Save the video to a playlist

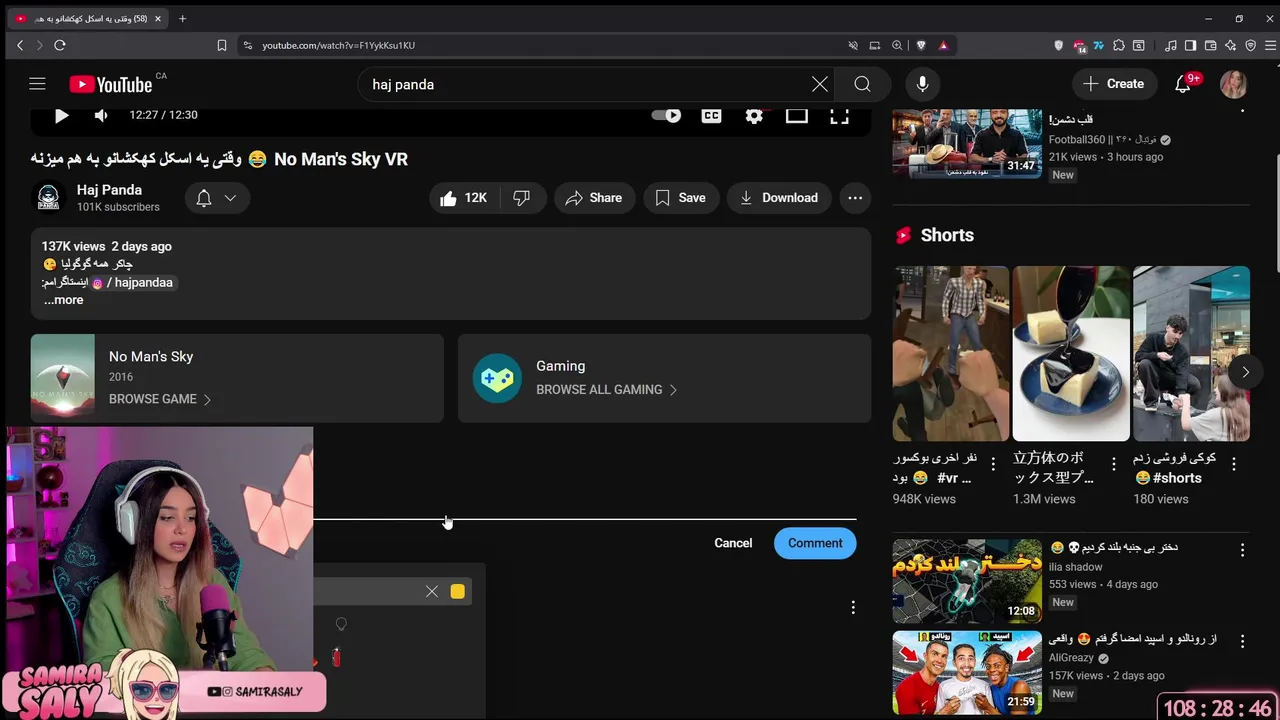pos(681,198)
